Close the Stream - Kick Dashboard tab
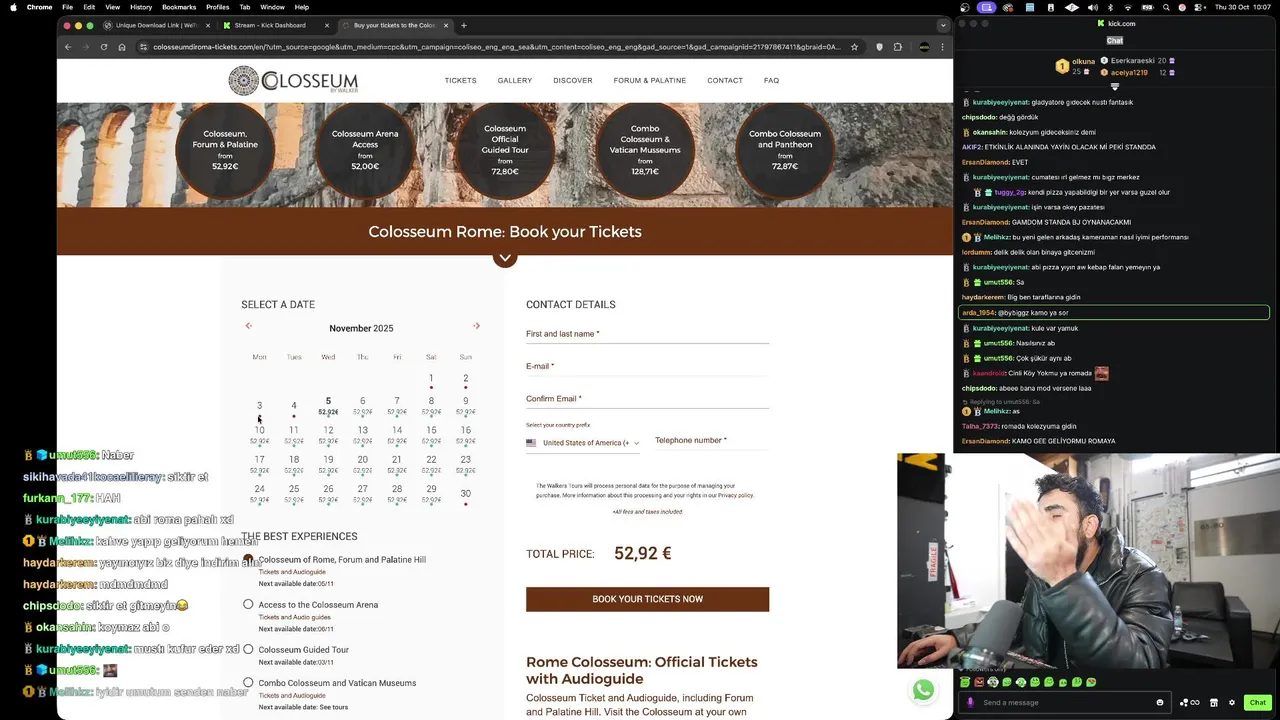Image resolution: width=1280 pixels, height=720 pixels. (x=327, y=25)
